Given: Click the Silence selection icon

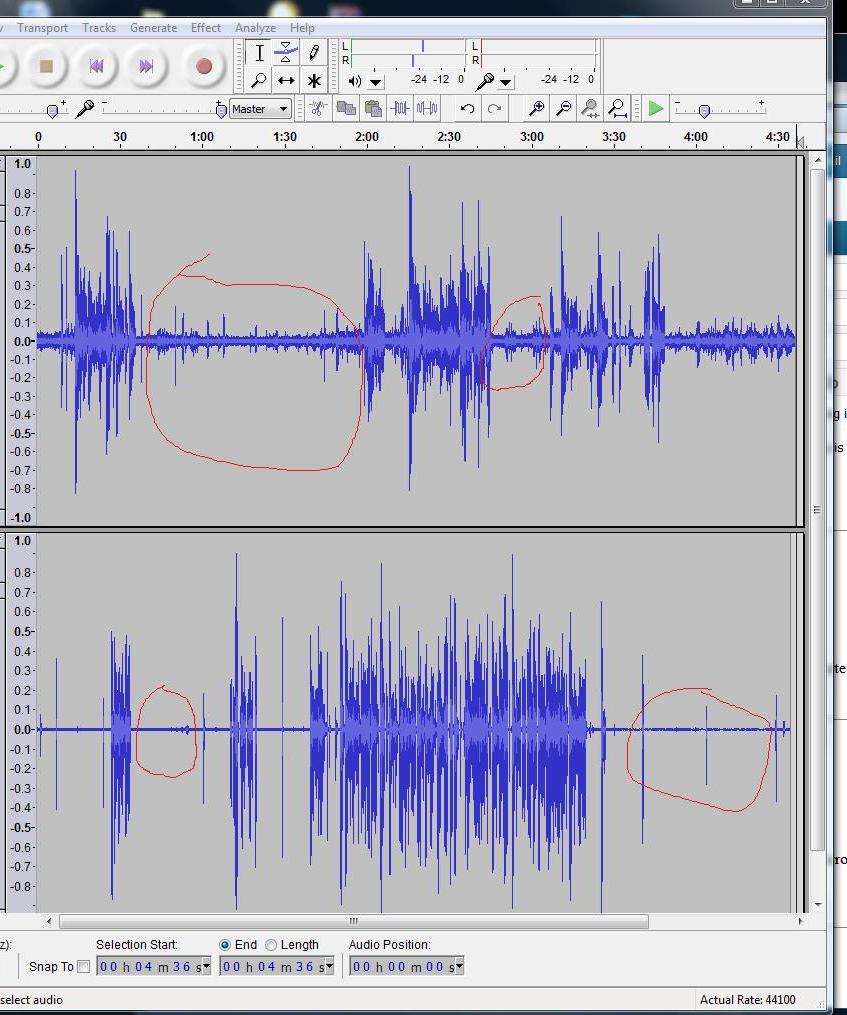Looking at the screenshot, I should pos(427,108).
